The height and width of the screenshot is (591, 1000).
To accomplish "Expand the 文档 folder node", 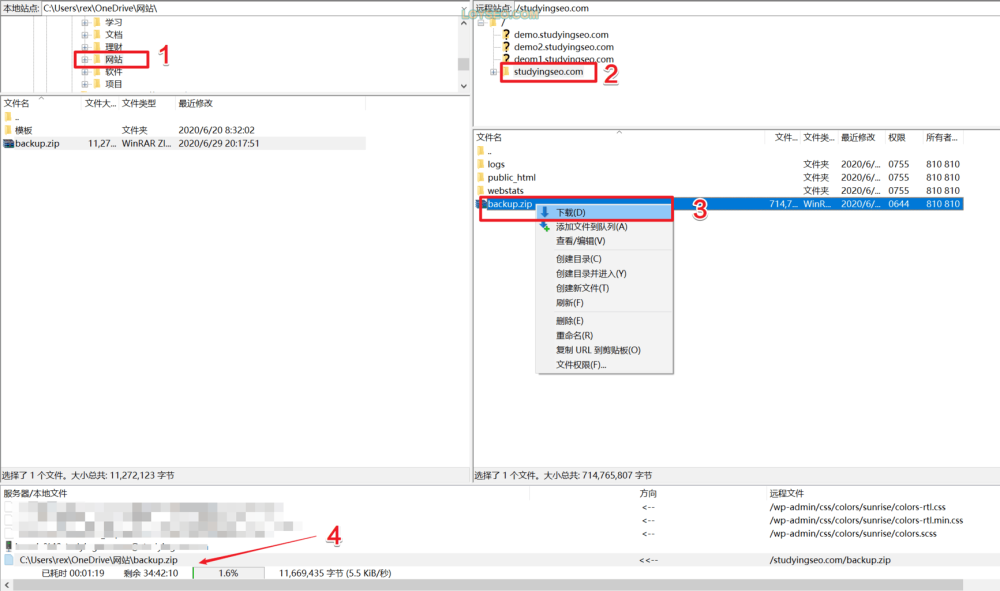I will 85,34.
